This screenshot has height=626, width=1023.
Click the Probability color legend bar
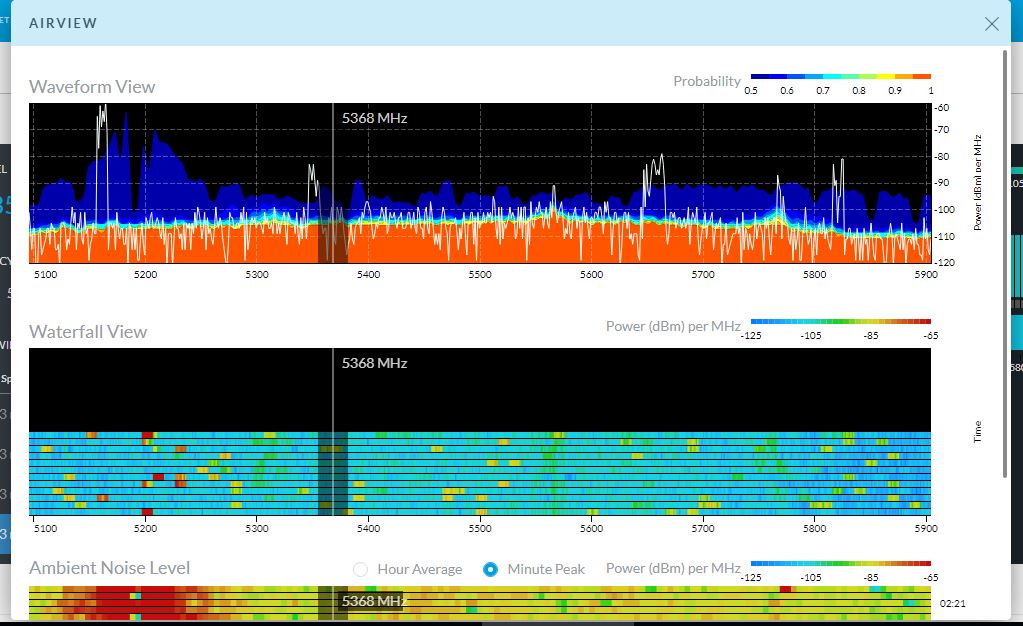click(841, 76)
